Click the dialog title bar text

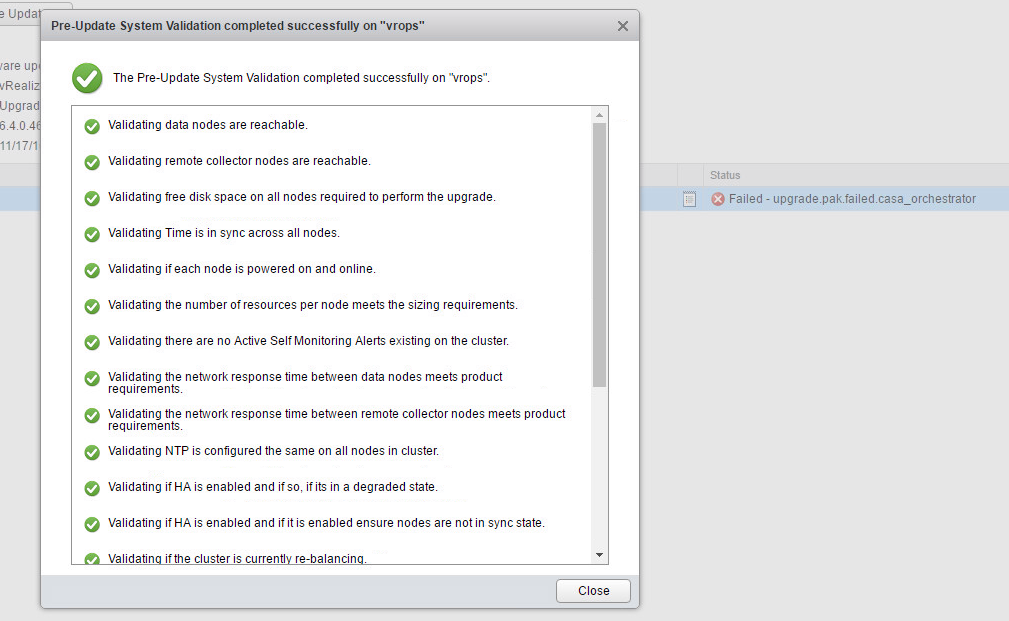click(238, 26)
